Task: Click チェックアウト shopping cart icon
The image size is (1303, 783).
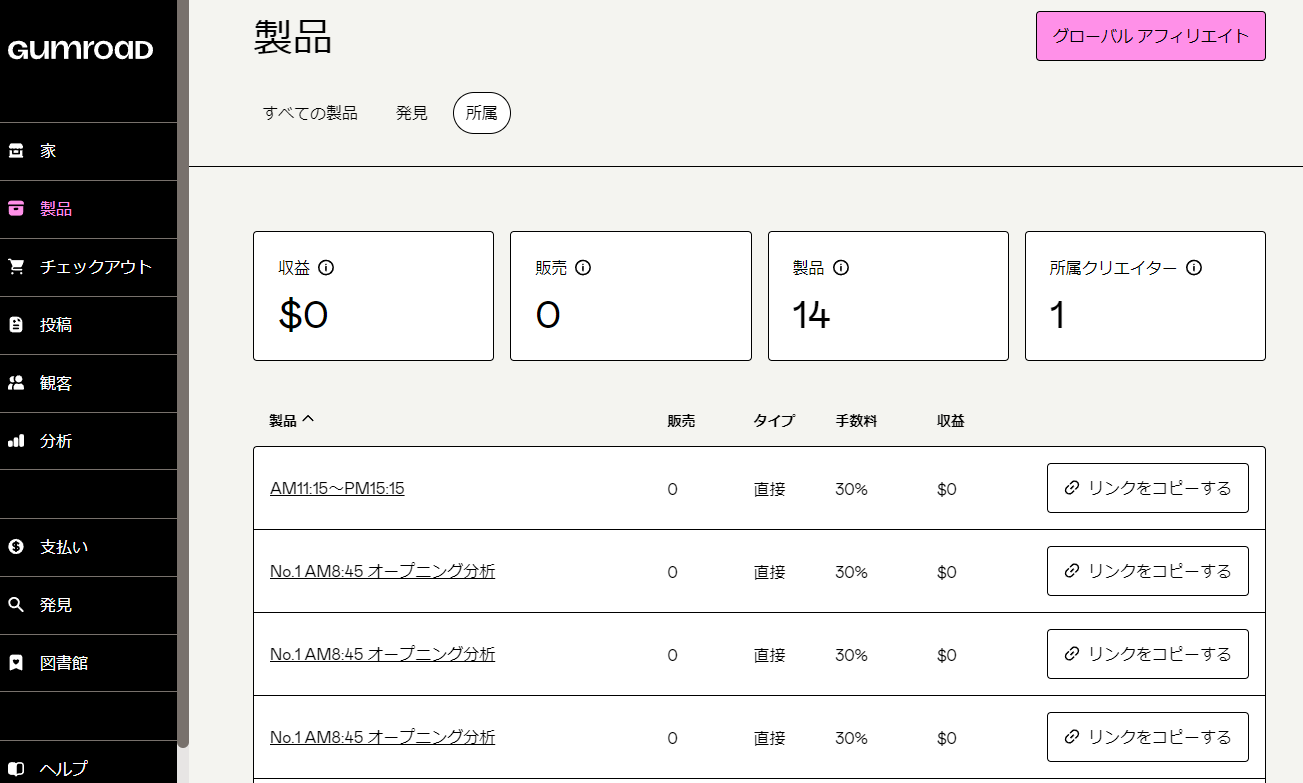Action: pos(16,267)
